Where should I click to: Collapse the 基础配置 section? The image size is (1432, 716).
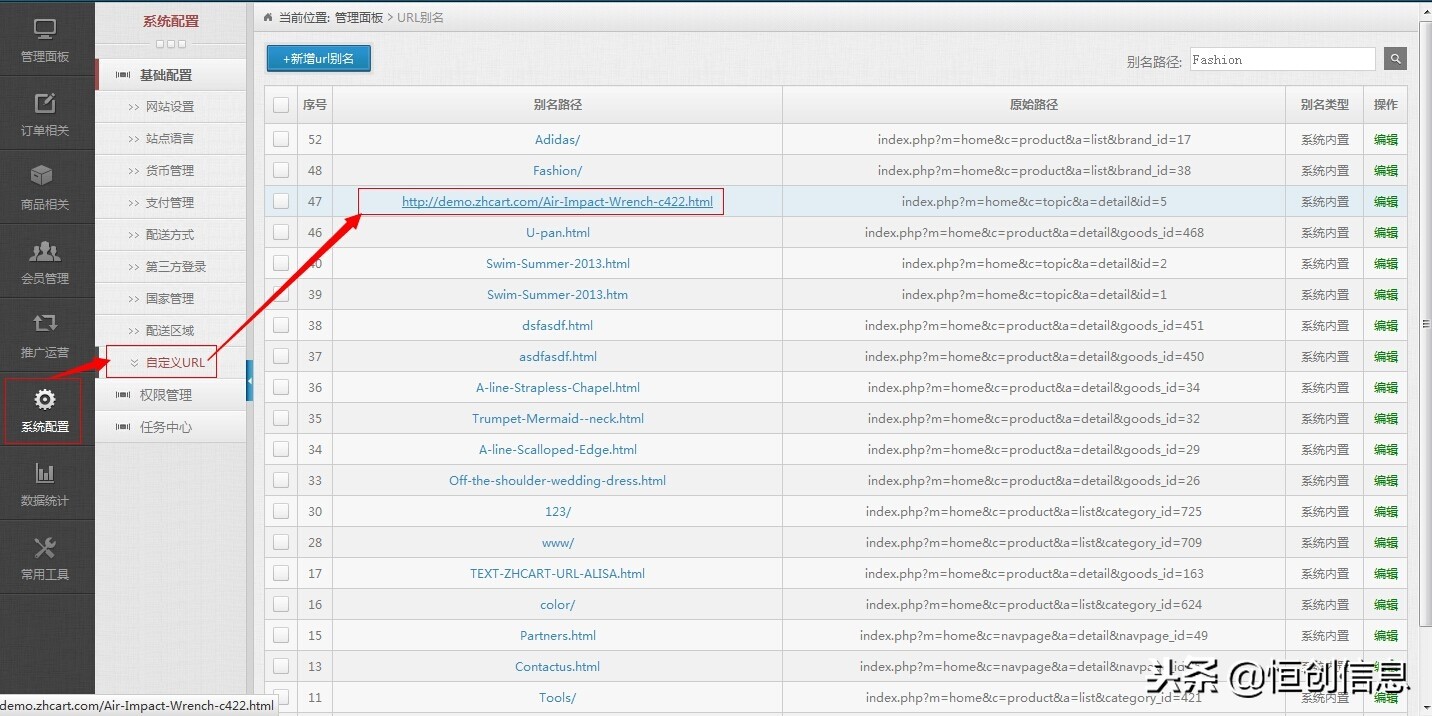pos(171,75)
